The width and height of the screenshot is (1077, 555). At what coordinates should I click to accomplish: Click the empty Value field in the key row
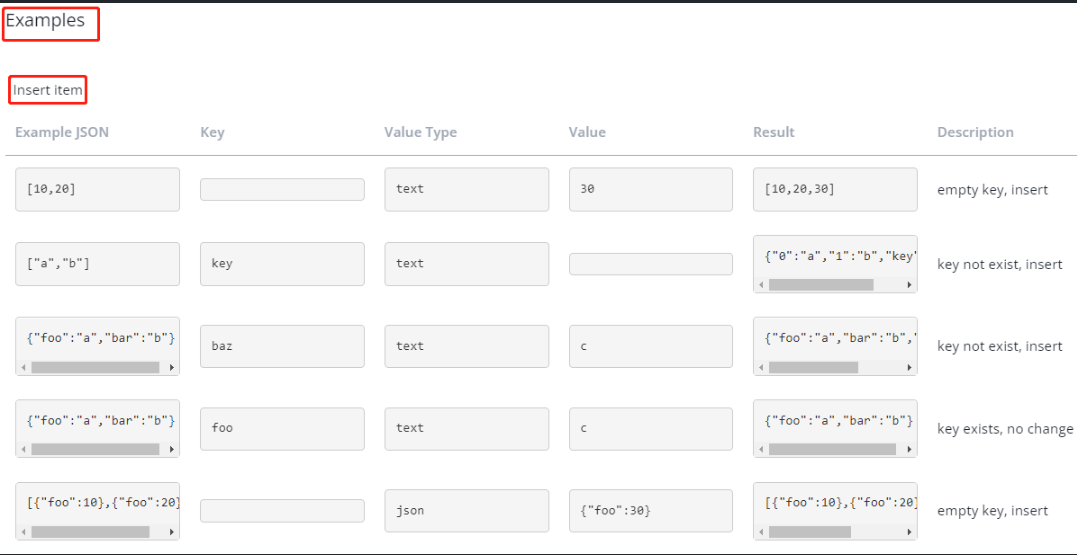[x=650, y=264]
